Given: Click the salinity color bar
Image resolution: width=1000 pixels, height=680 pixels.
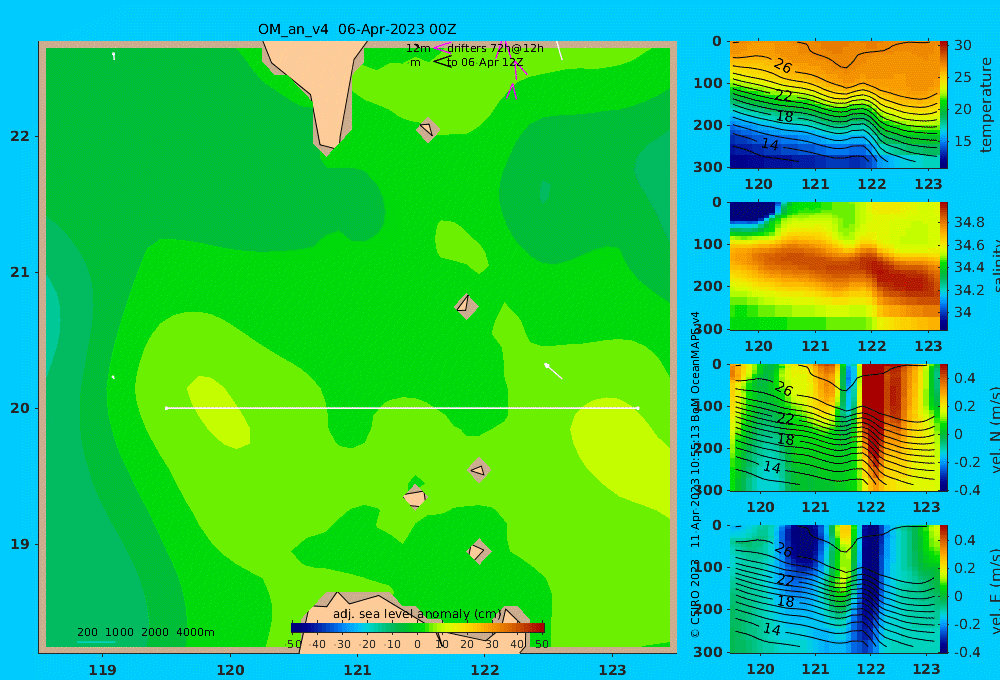Looking at the screenshot, I should pos(944,266).
